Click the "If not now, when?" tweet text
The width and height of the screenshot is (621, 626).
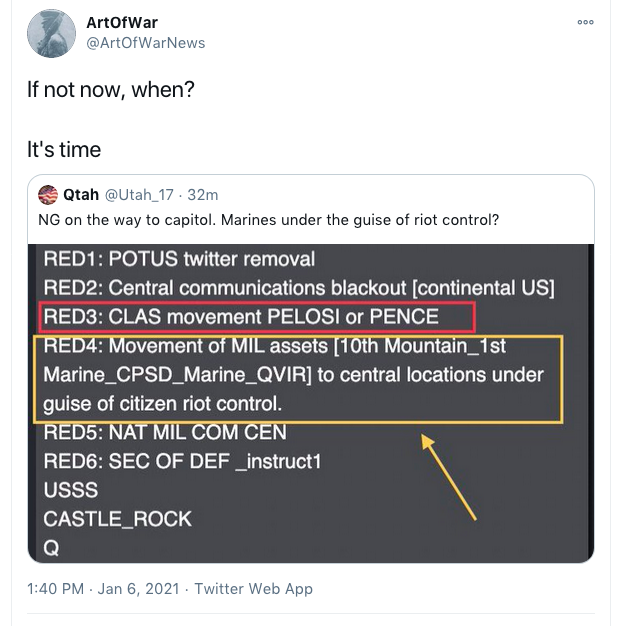click(x=110, y=89)
